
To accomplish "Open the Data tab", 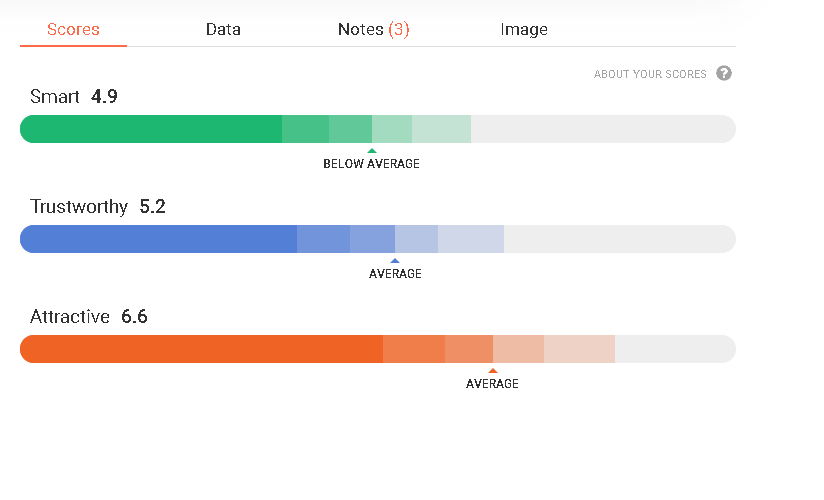I will pos(223,29).
